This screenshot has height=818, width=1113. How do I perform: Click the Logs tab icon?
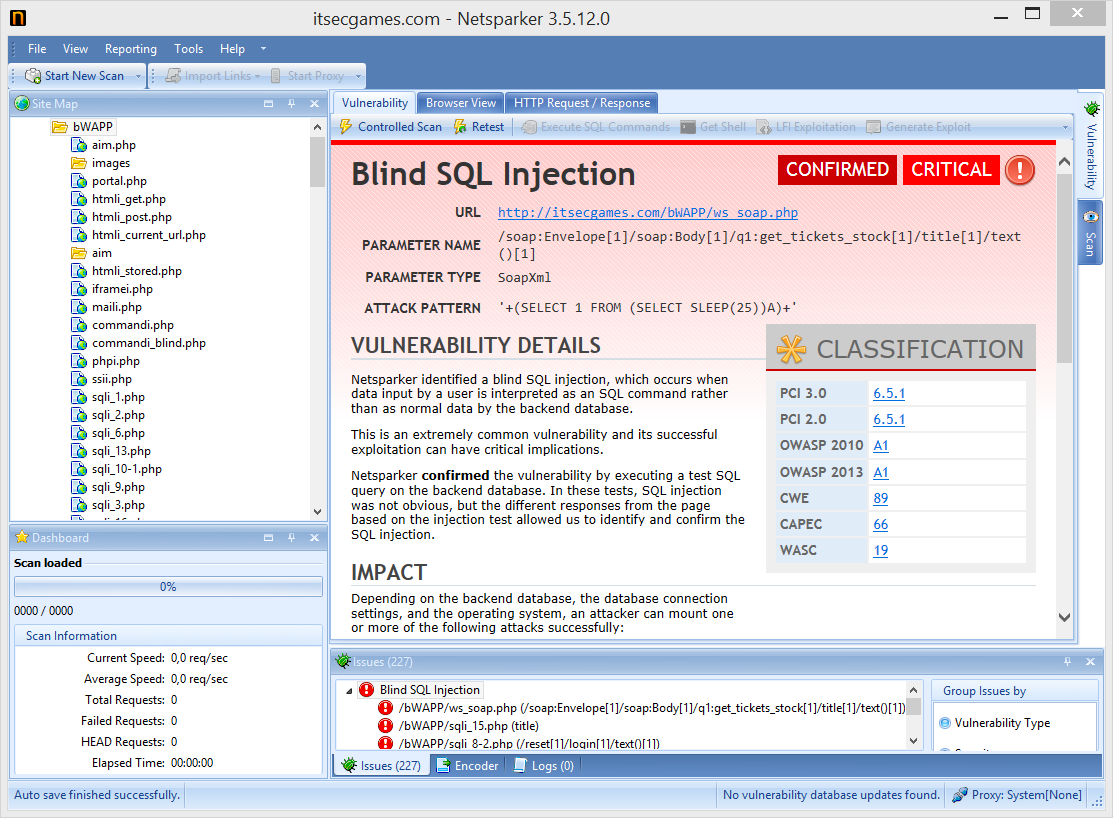[520, 766]
